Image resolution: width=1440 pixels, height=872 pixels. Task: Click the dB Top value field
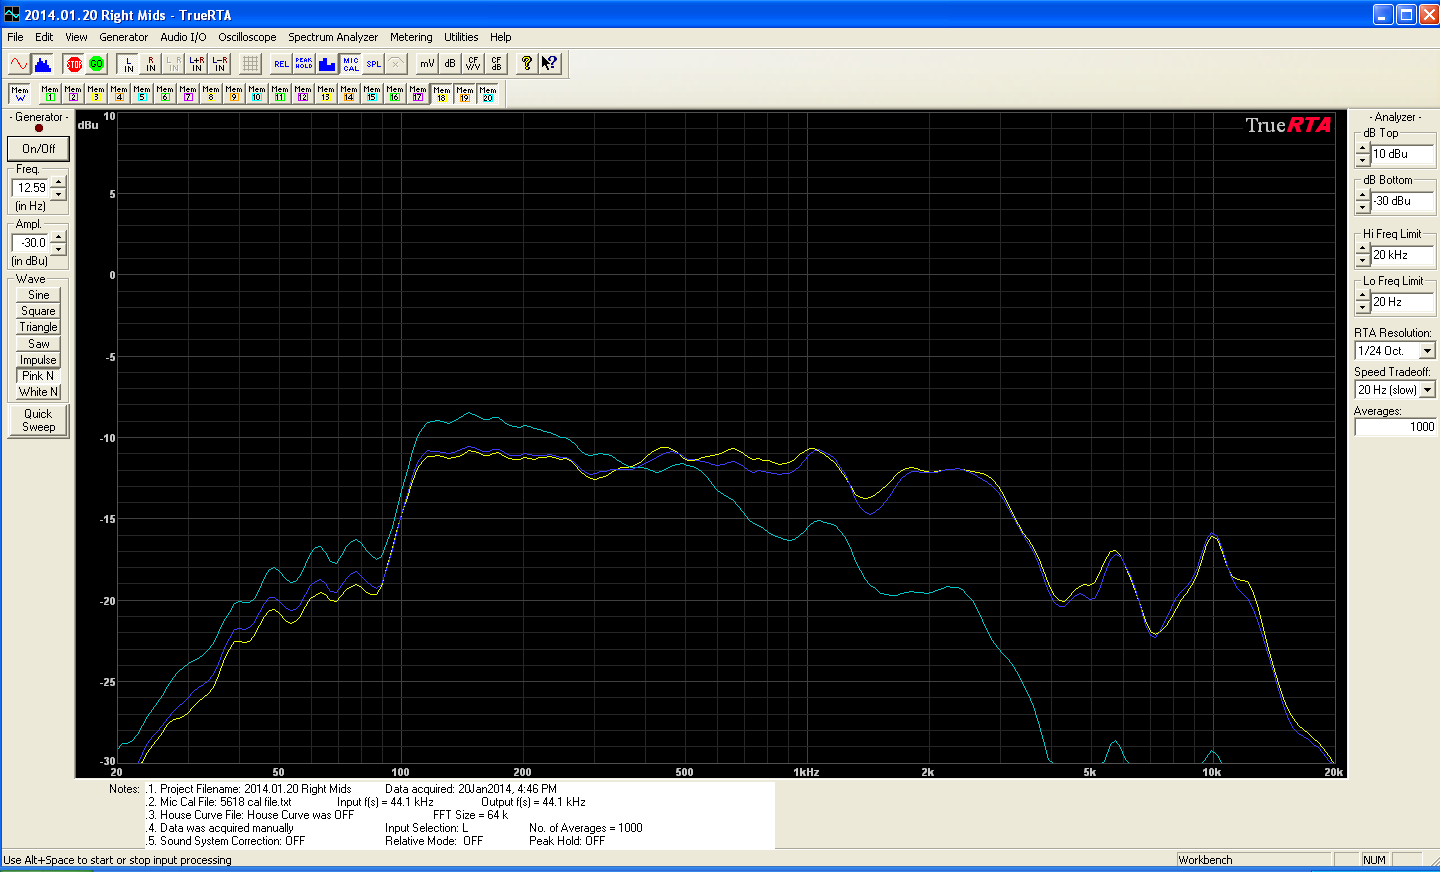click(x=1402, y=154)
